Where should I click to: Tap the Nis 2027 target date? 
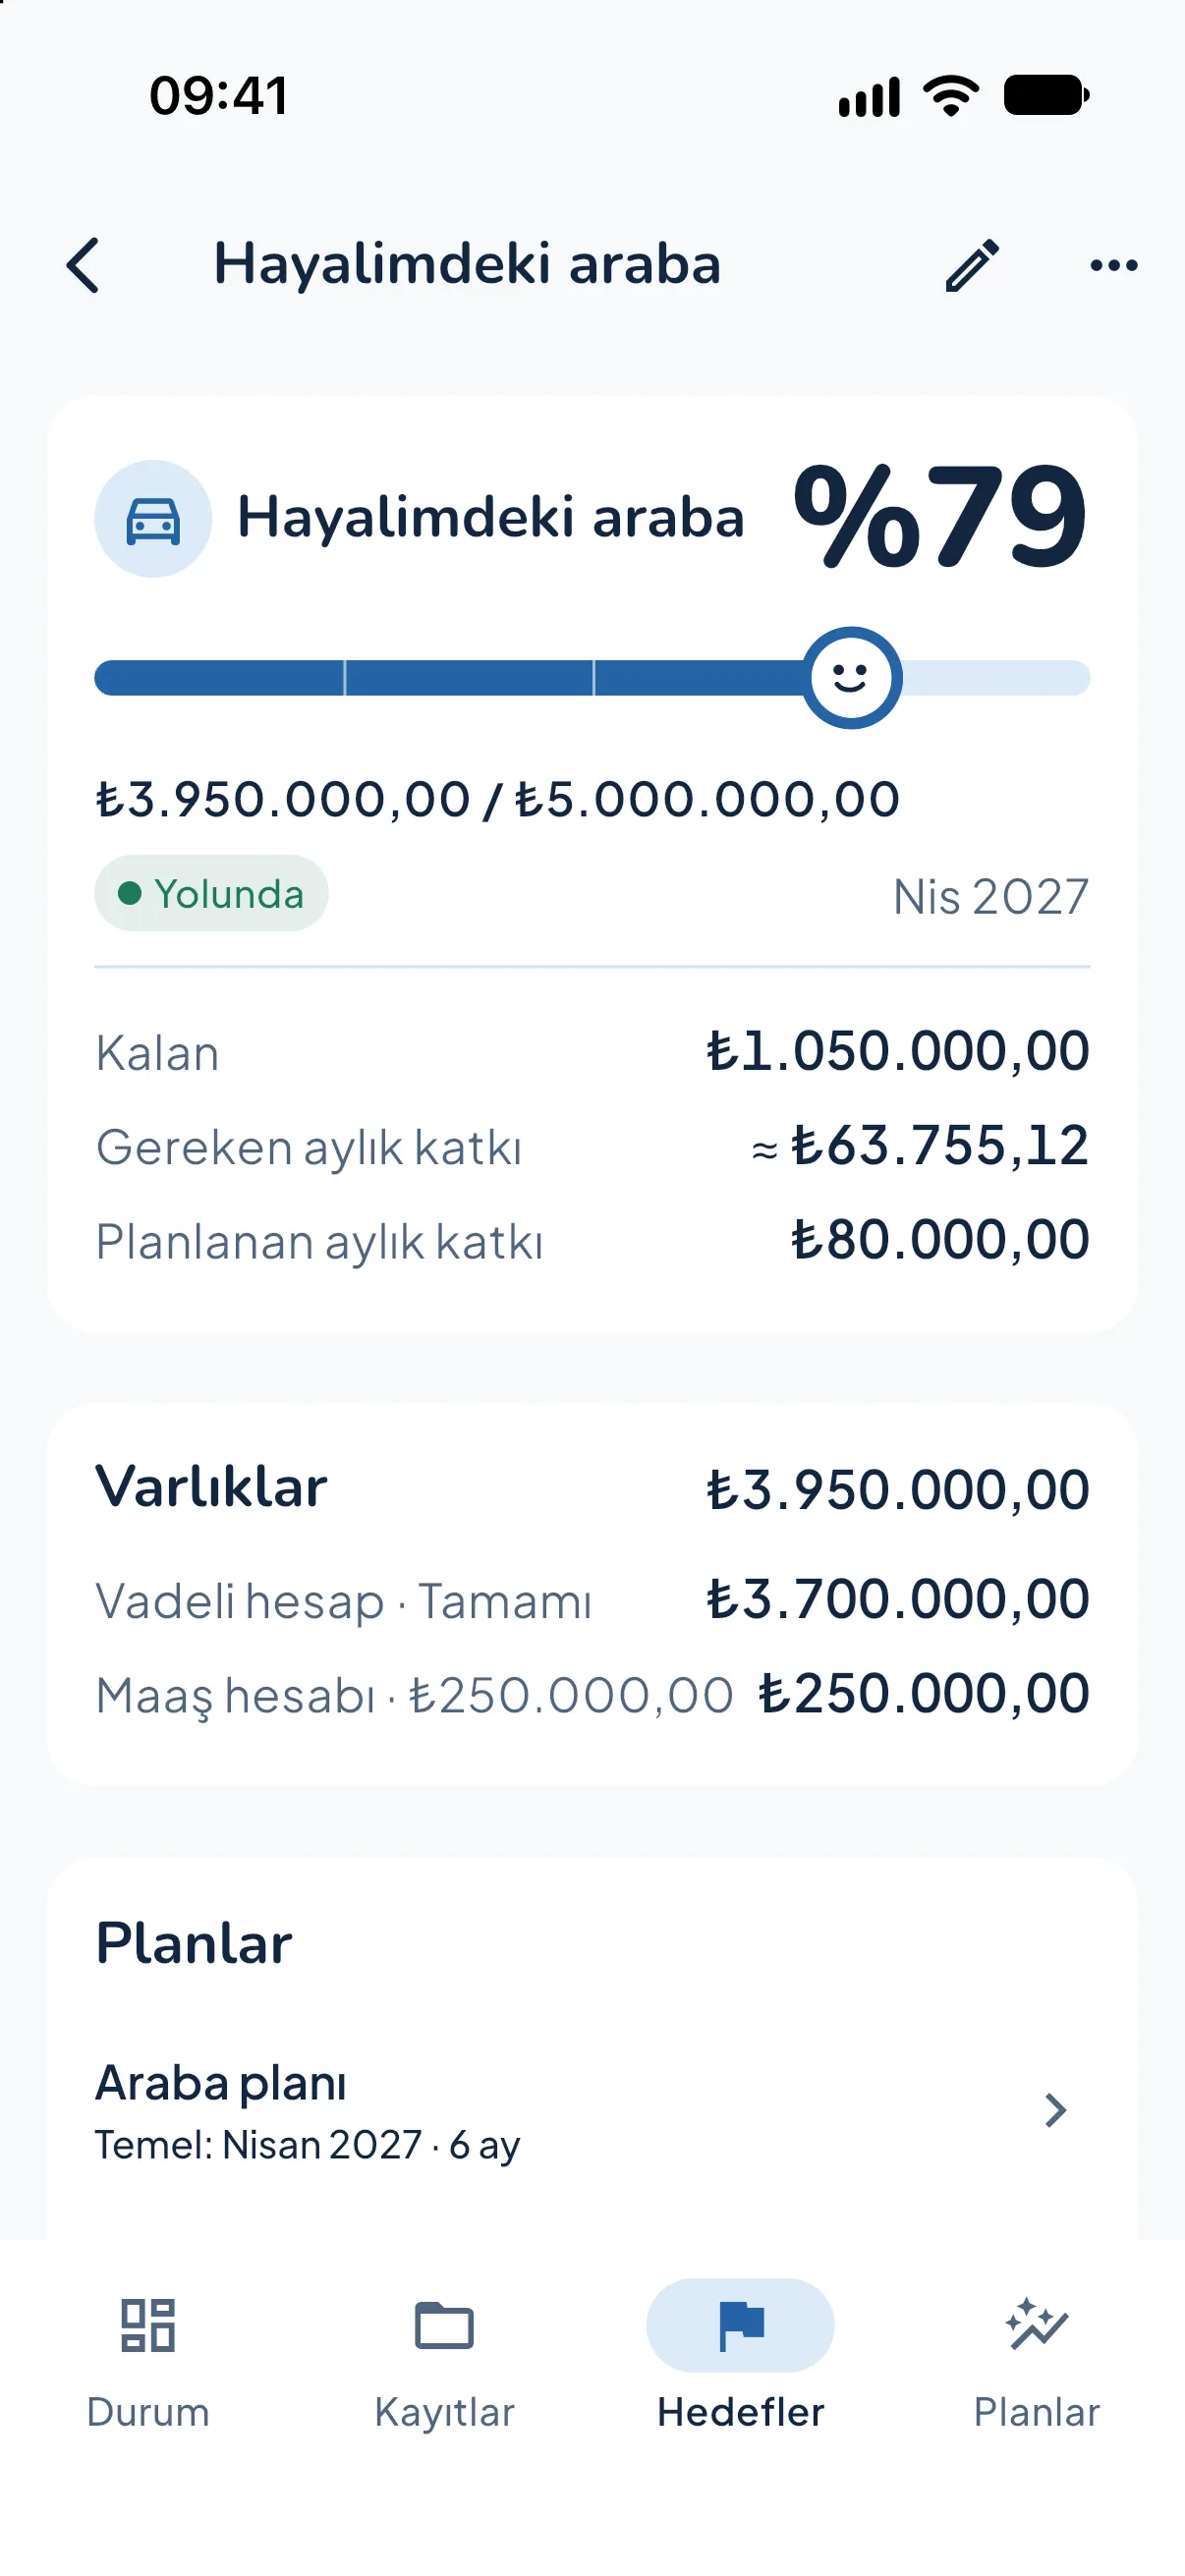click(990, 896)
